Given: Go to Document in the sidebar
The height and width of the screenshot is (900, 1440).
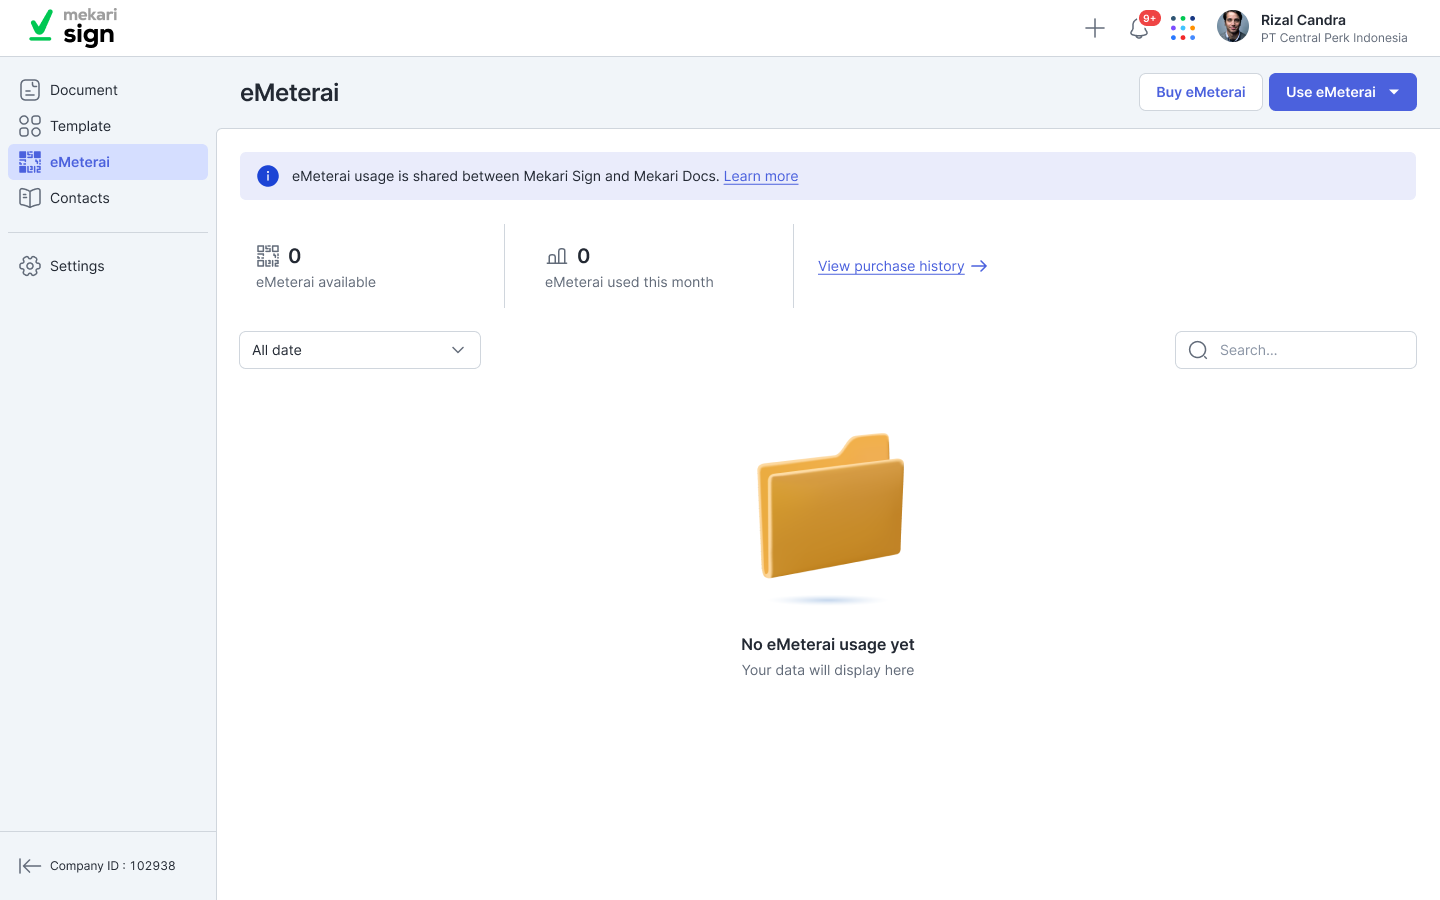Looking at the screenshot, I should pyautogui.click(x=84, y=90).
